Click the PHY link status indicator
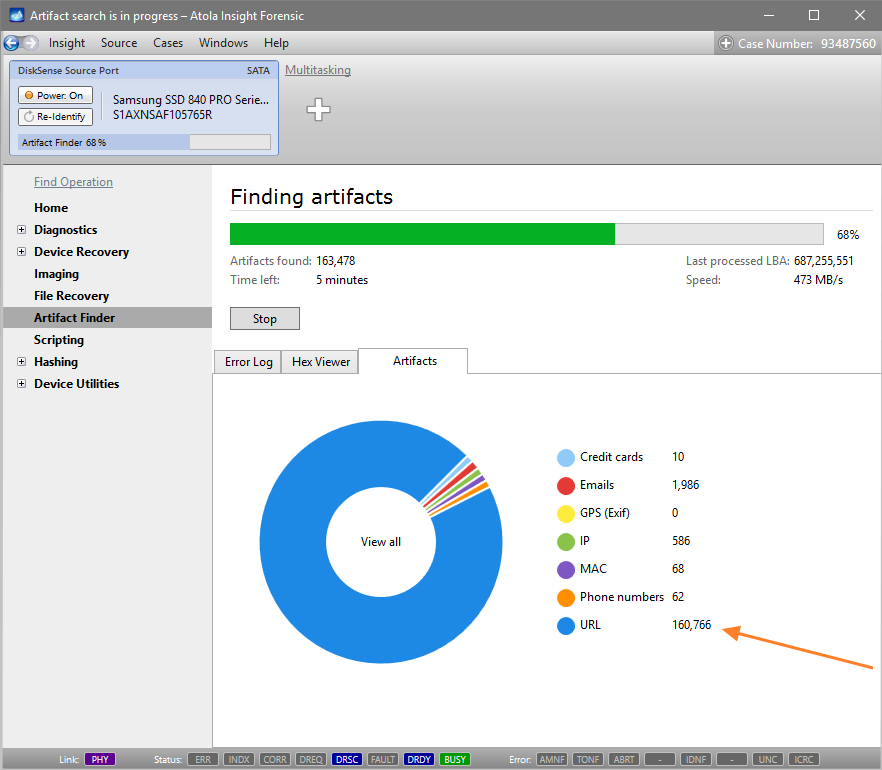 coord(100,760)
